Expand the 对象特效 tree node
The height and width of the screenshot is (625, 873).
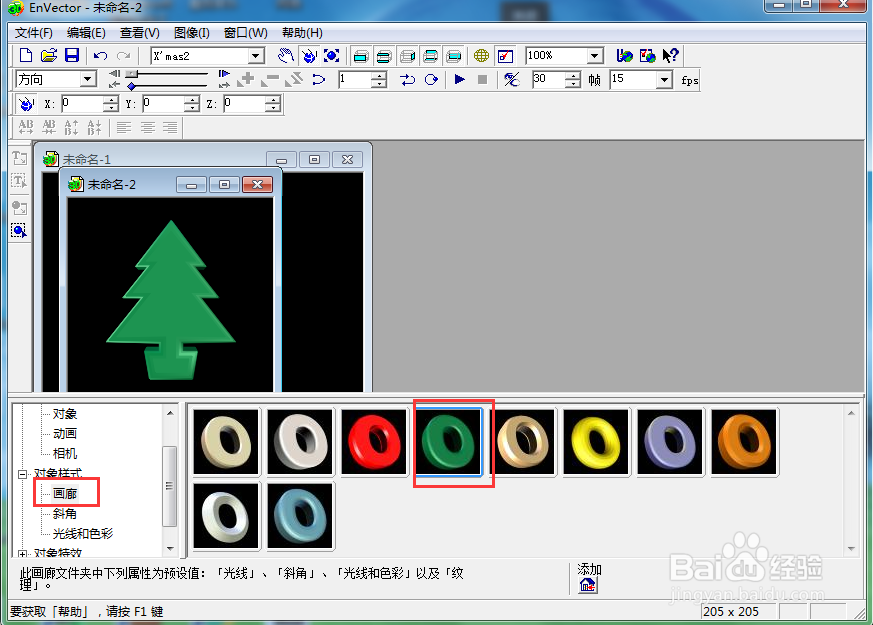pyautogui.click(x=23, y=554)
